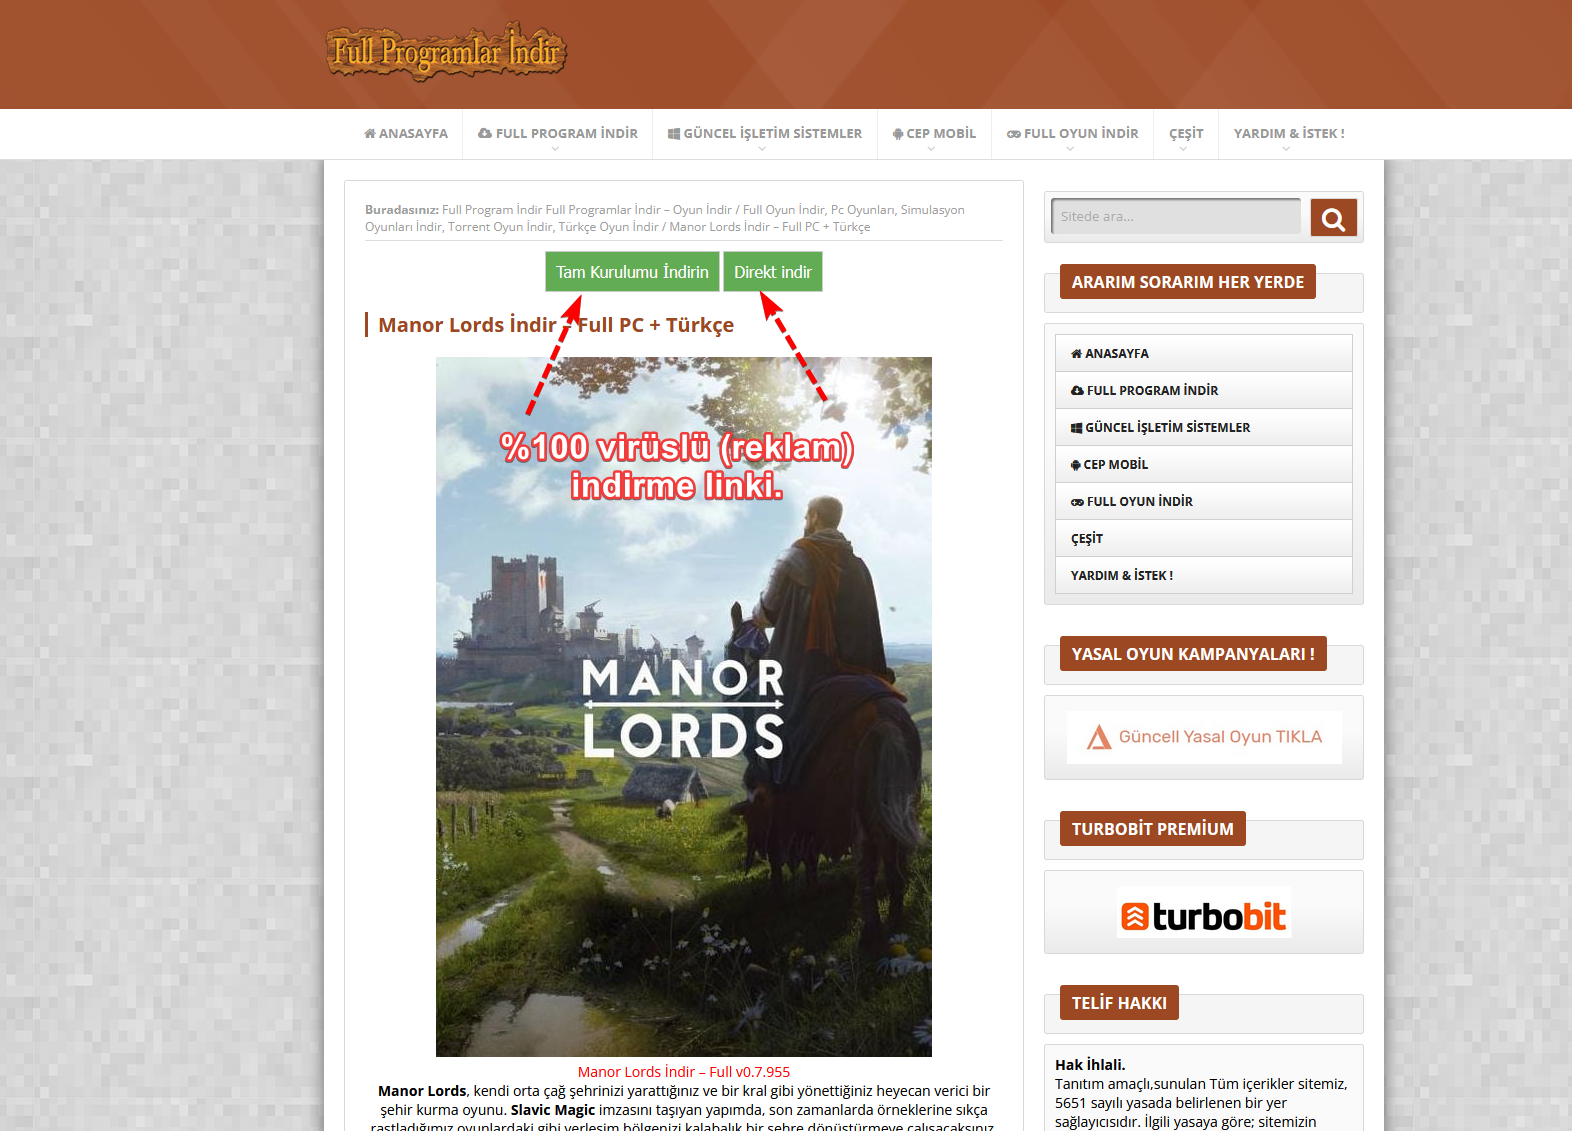The width and height of the screenshot is (1572, 1131).
Task: Follow the 'Full Program İndir' breadcrumb link
Action: click(x=492, y=210)
